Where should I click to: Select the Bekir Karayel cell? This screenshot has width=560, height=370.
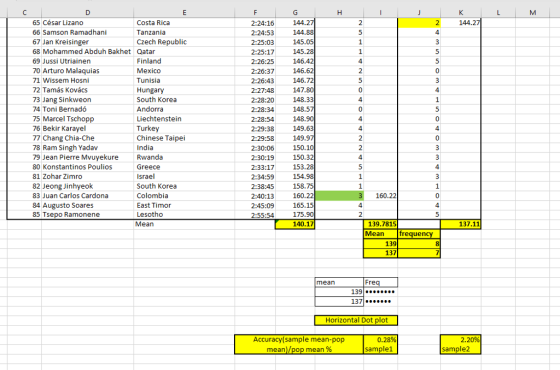[88, 129]
